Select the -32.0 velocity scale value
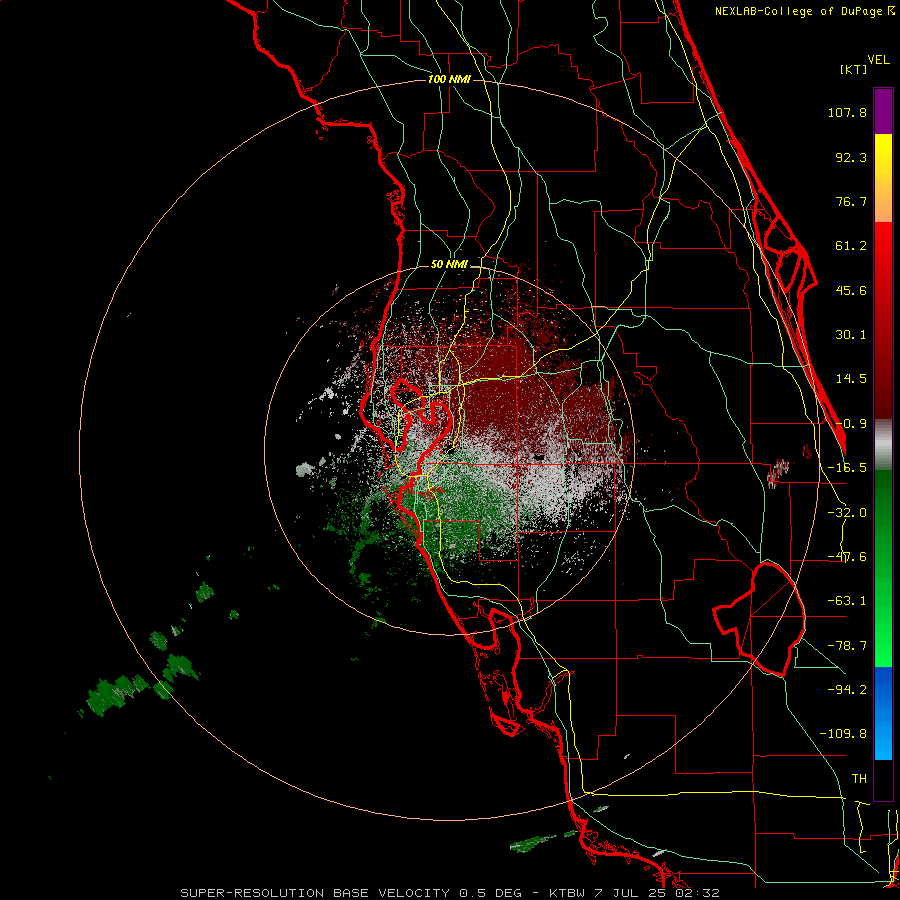The height and width of the screenshot is (900, 900). click(x=847, y=513)
